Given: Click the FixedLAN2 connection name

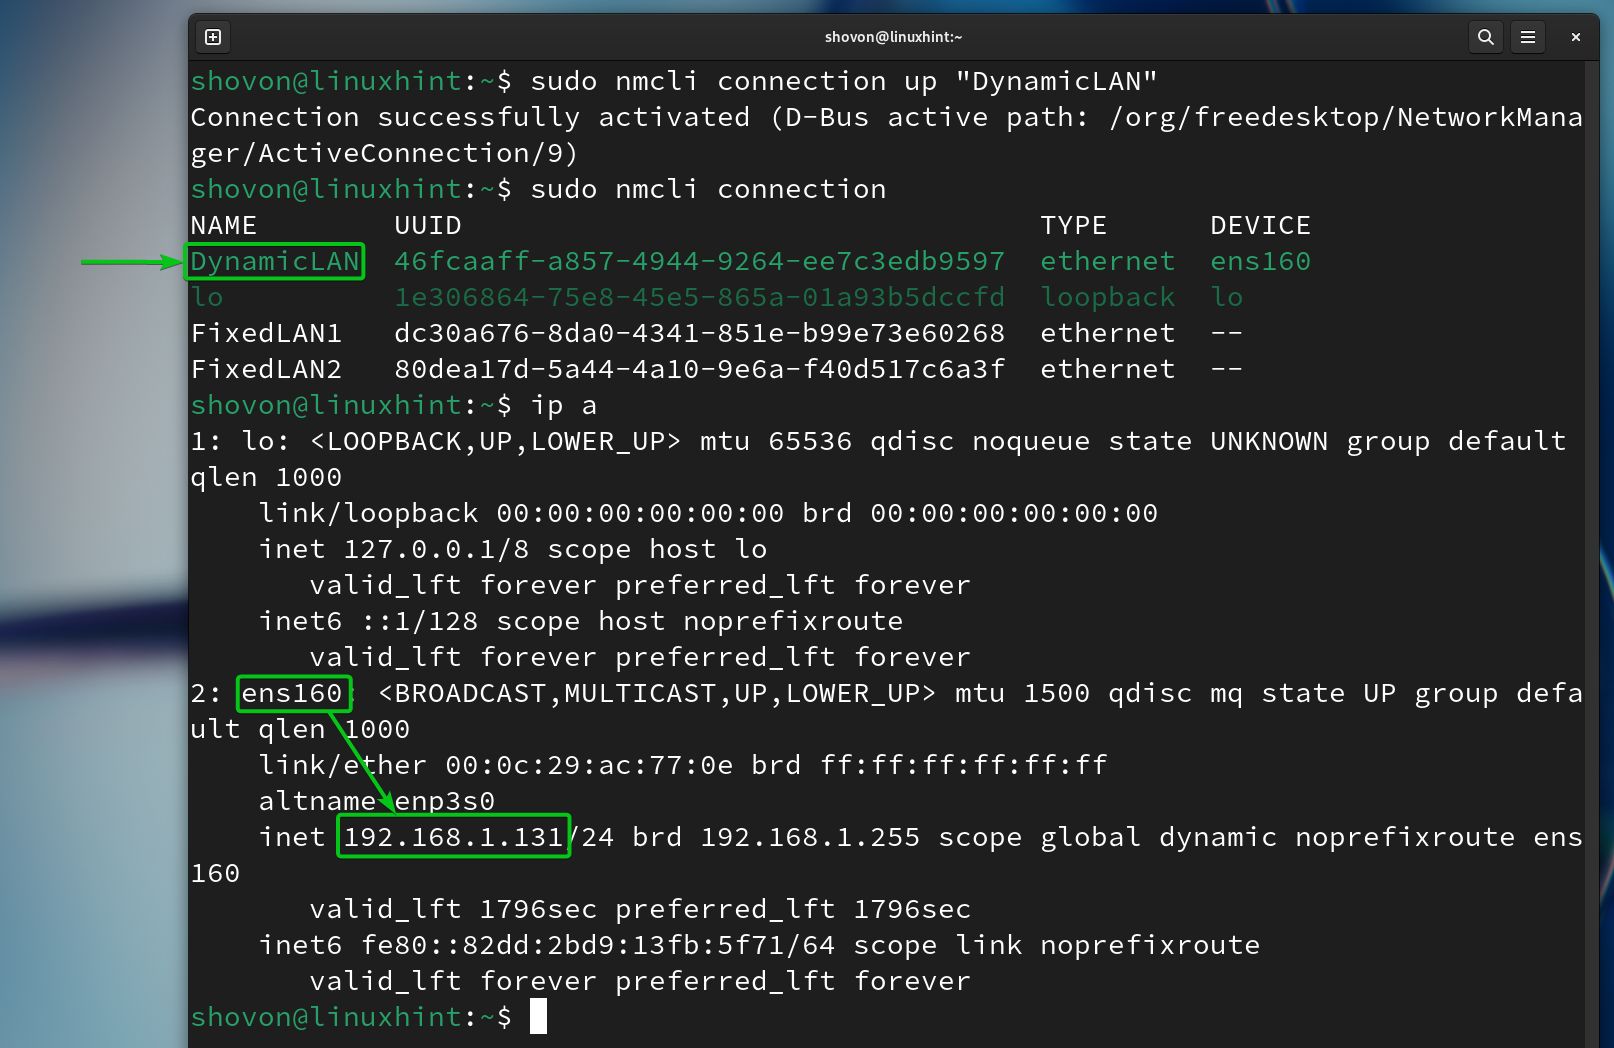Looking at the screenshot, I should [x=266, y=370].
